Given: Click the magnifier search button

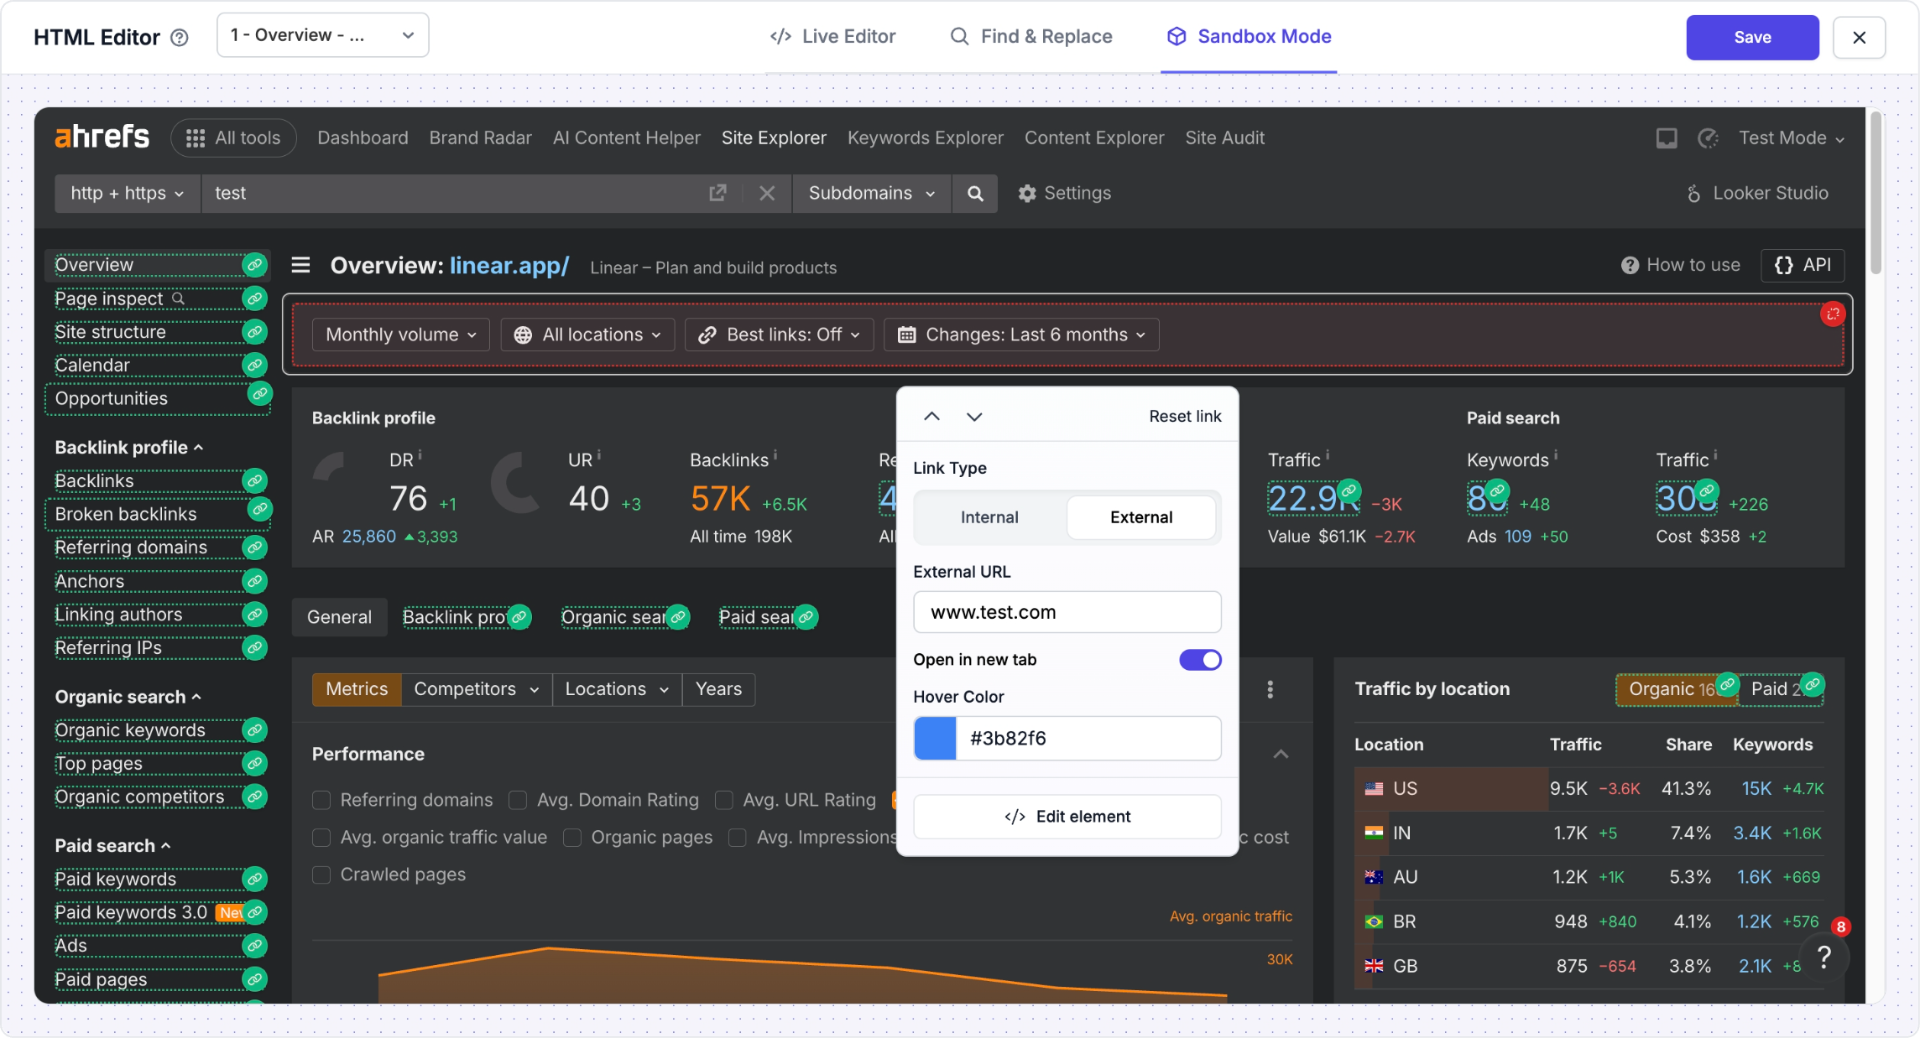Looking at the screenshot, I should (x=975, y=193).
